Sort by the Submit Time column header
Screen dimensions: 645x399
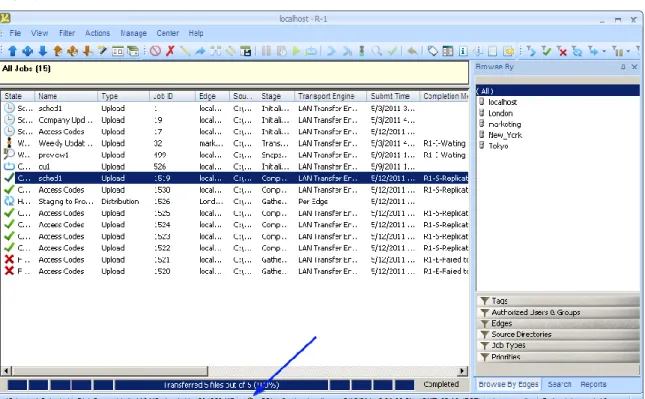(393, 96)
